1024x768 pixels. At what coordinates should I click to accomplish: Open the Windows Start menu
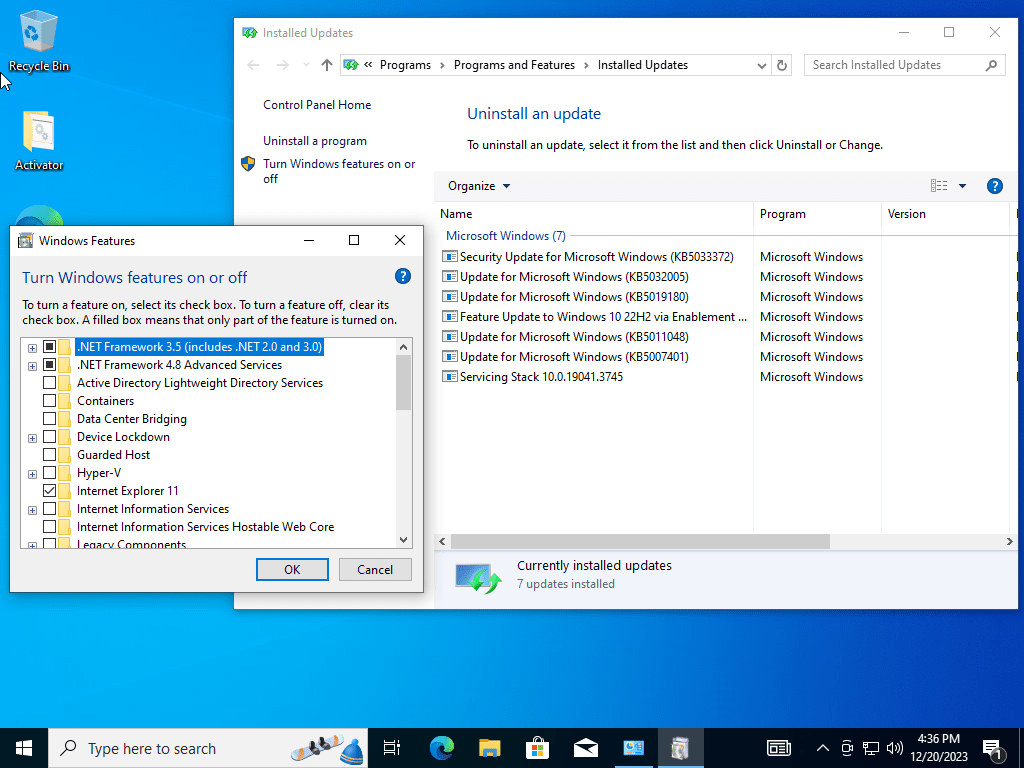[24, 748]
